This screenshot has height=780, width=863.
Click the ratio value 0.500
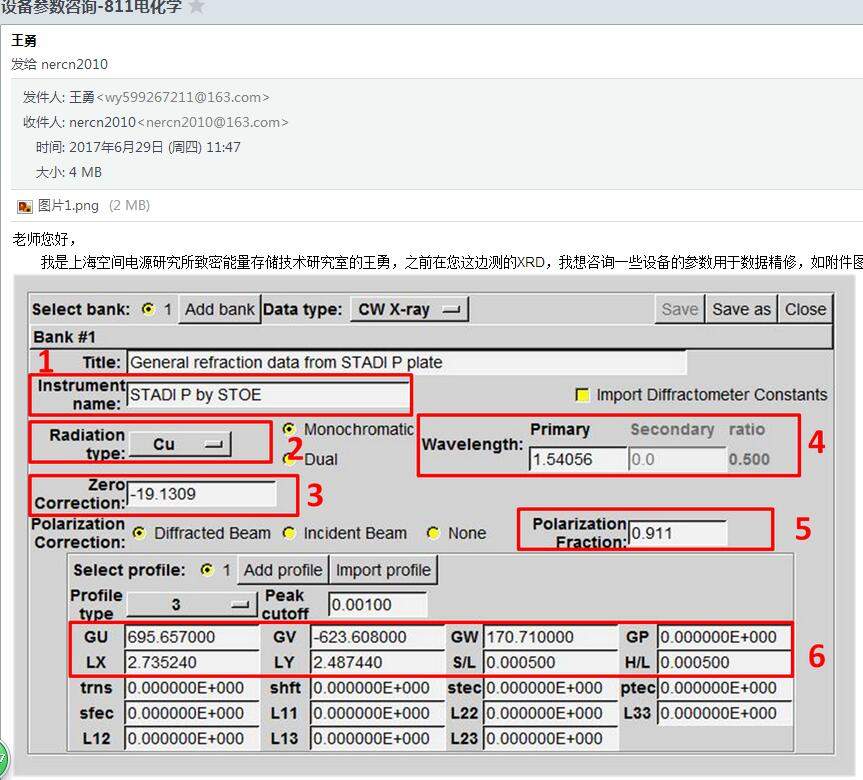click(x=749, y=459)
